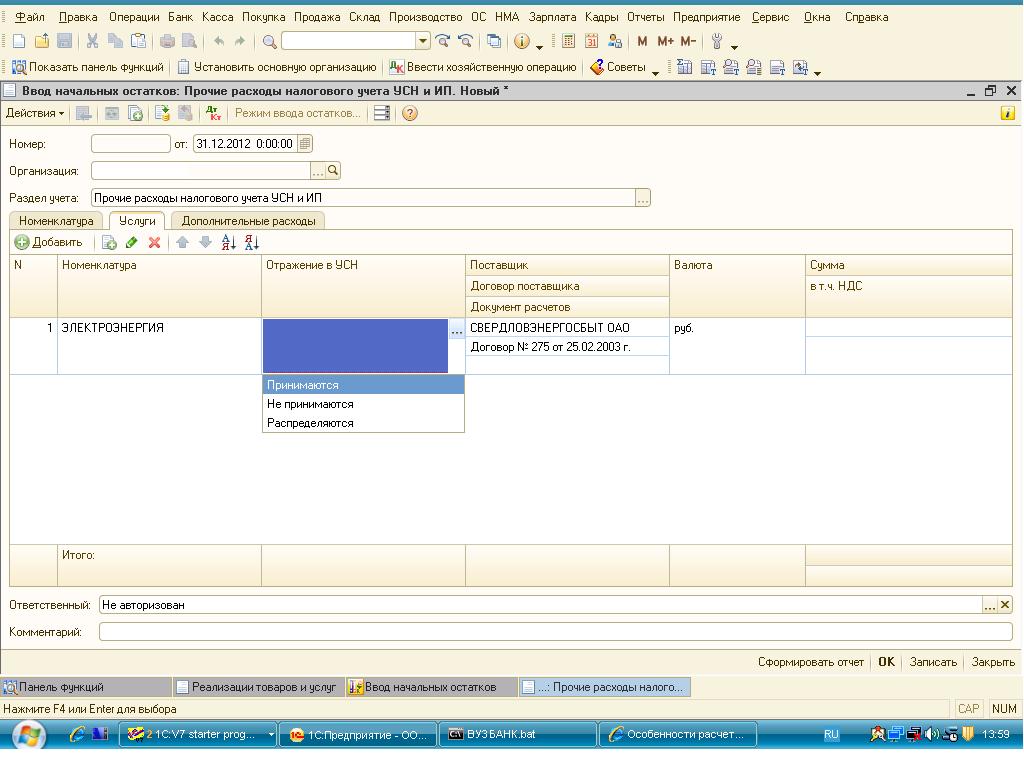The height and width of the screenshot is (768, 1024).
Task: Click the red X delete row icon
Action: [x=154, y=242]
